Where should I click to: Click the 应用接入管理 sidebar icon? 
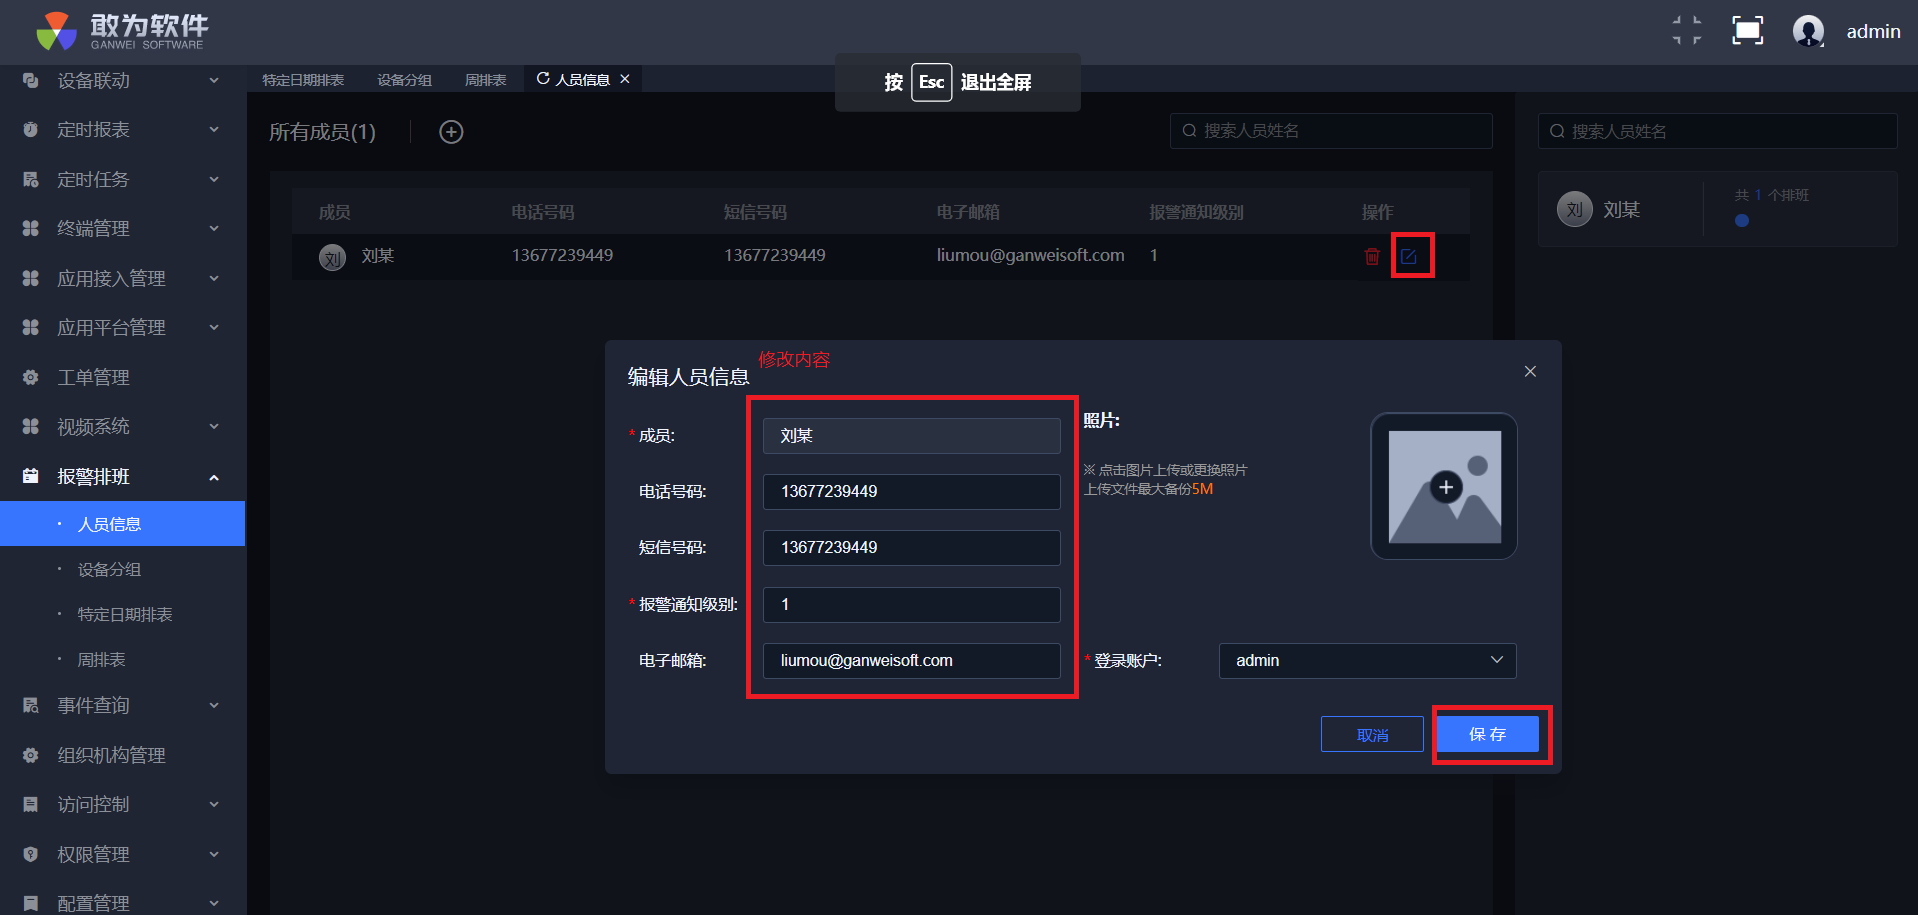click(x=31, y=279)
